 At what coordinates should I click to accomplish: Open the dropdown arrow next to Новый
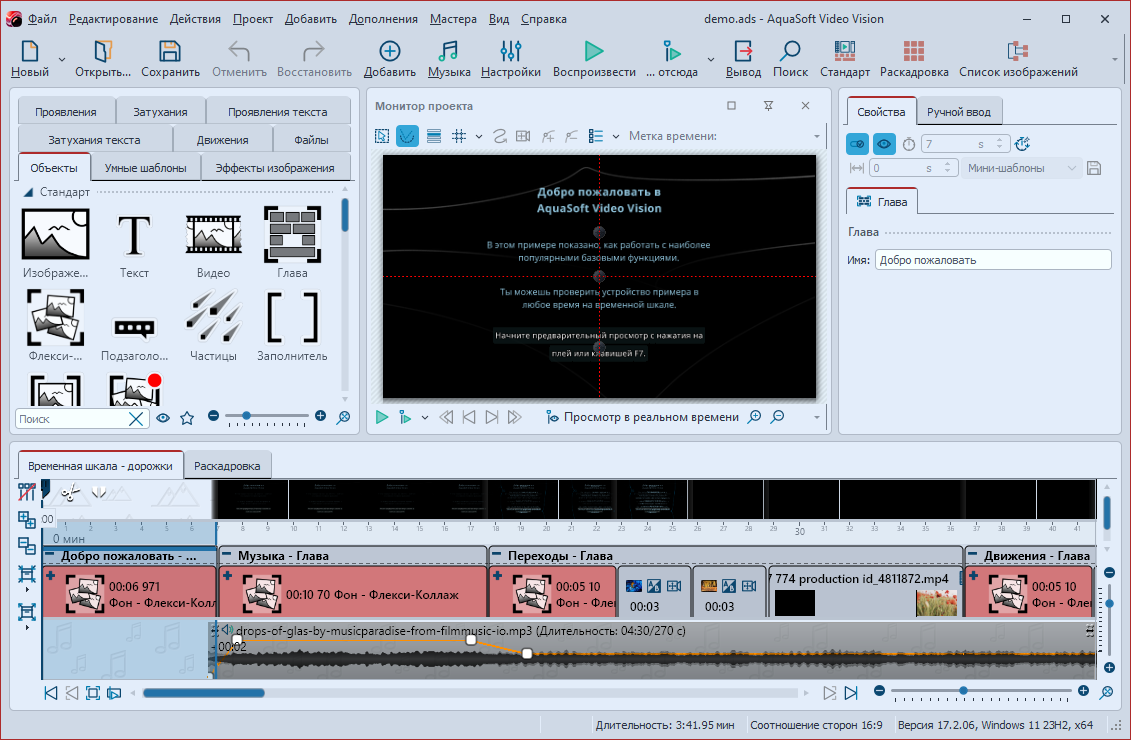(x=61, y=59)
